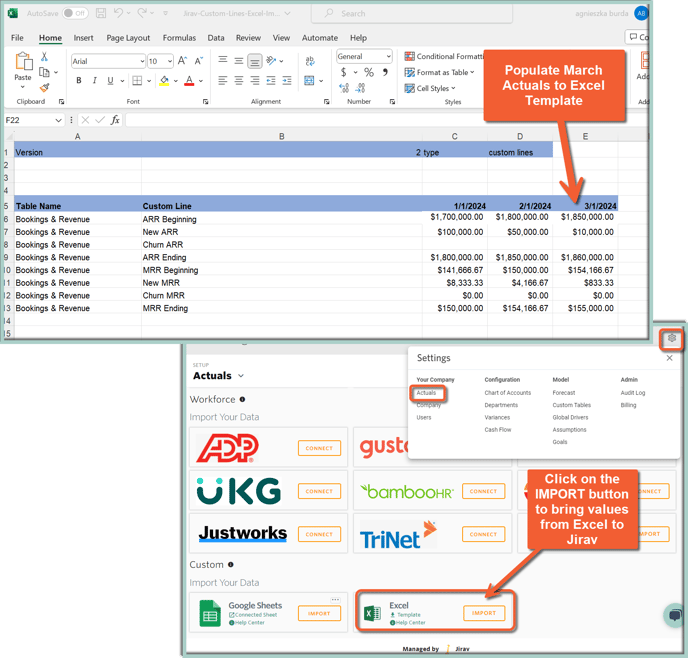Toggle the AutoSave switch
Screen dimensions: 688x658
tap(75, 13)
